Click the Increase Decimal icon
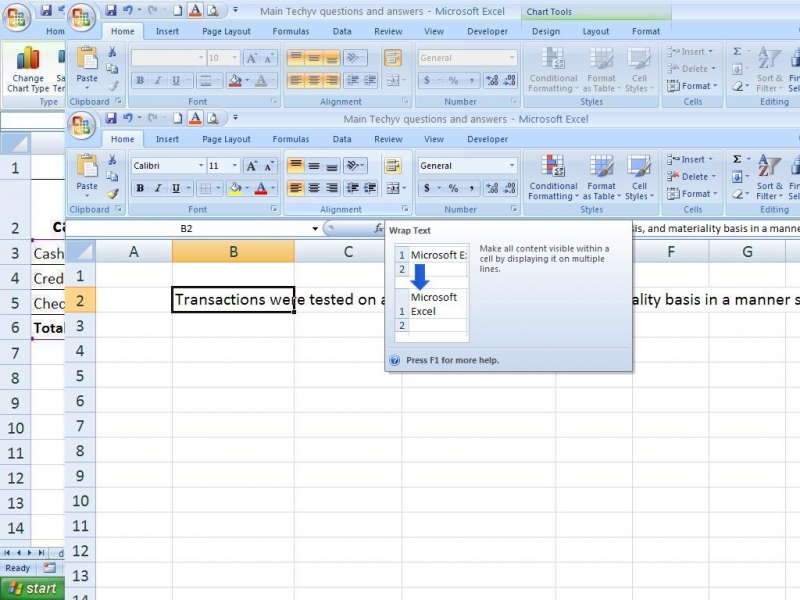Viewport: 800px width, 600px height. coord(492,186)
